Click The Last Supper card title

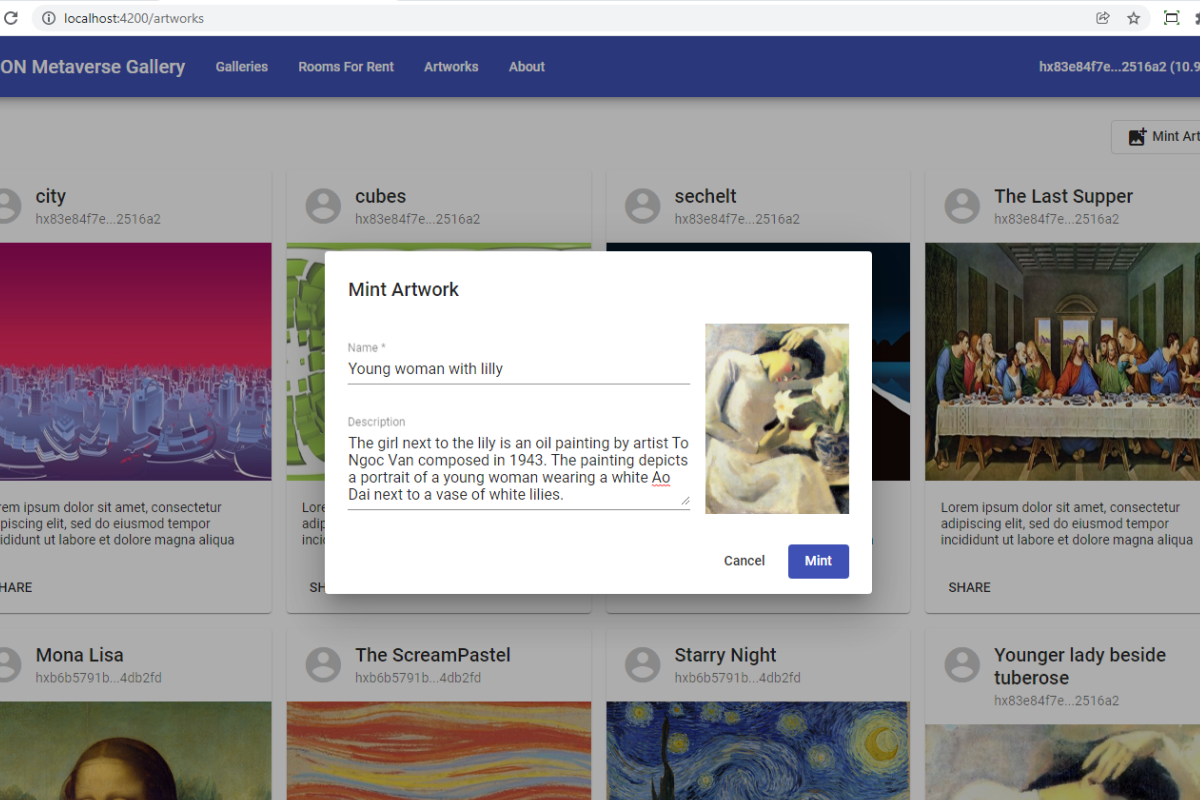click(x=1063, y=197)
